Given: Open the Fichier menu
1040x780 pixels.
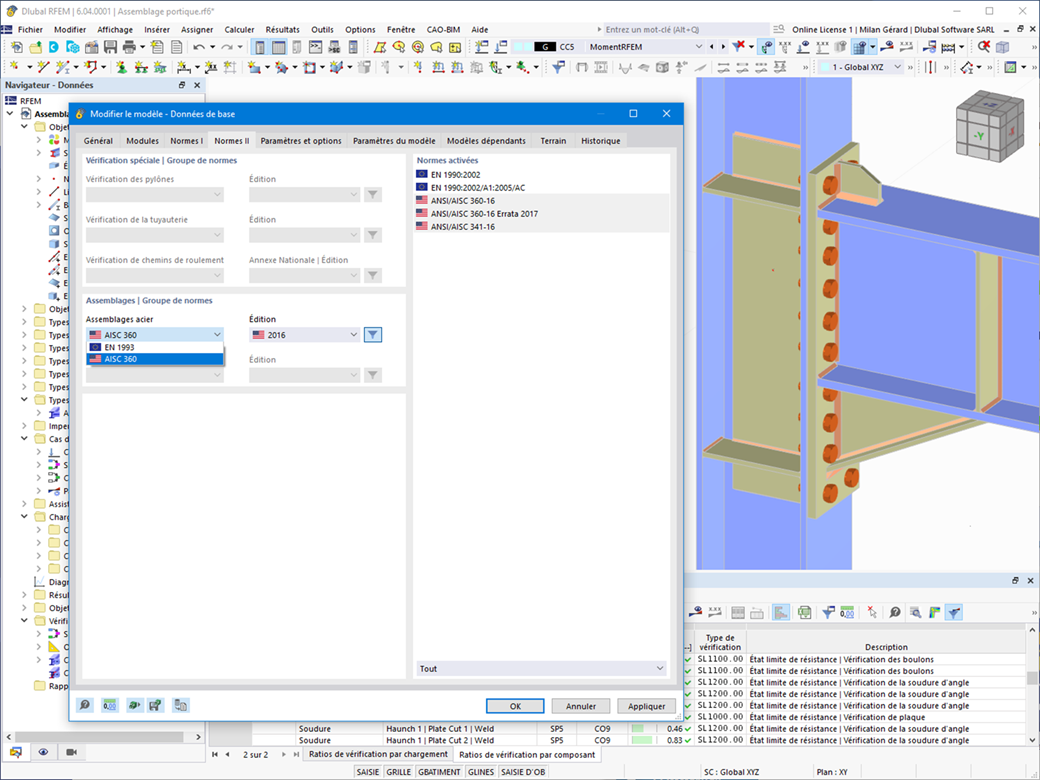Looking at the screenshot, I should (x=31, y=29).
